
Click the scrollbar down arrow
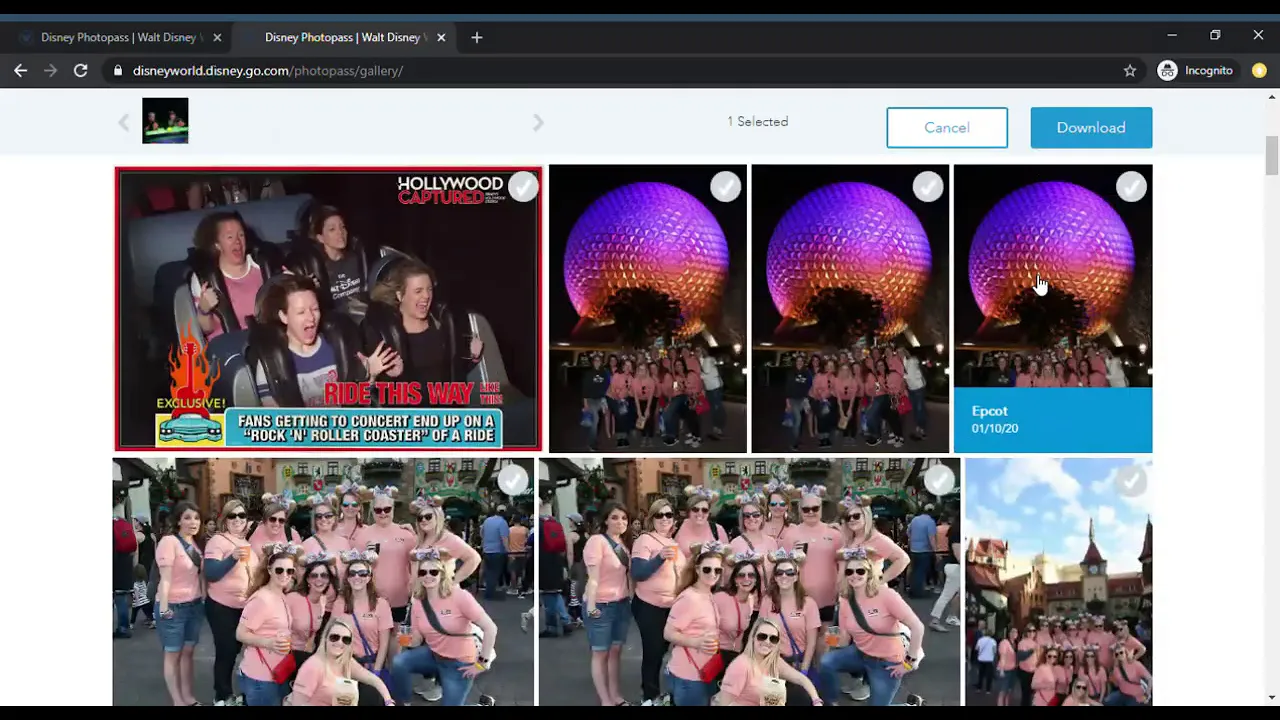[x=1272, y=697]
